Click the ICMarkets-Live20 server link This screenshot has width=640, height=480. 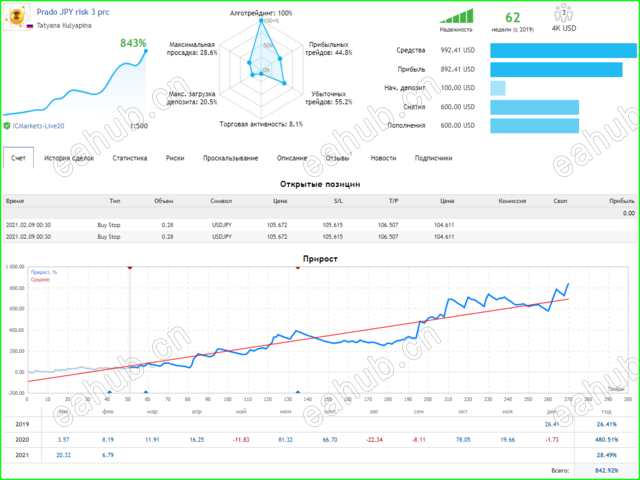[x=38, y=126]
